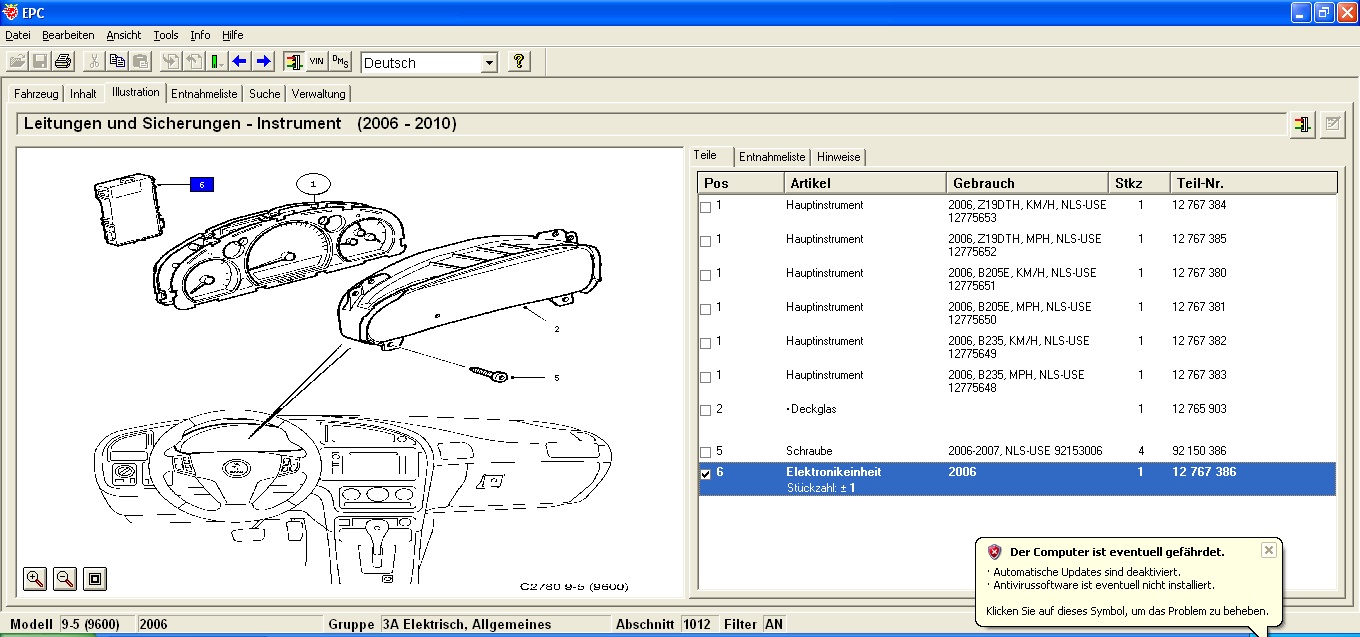The image size is (1360, 637).
Task: Check the box for part 12 767 382
Action: [x=706, y=344]
